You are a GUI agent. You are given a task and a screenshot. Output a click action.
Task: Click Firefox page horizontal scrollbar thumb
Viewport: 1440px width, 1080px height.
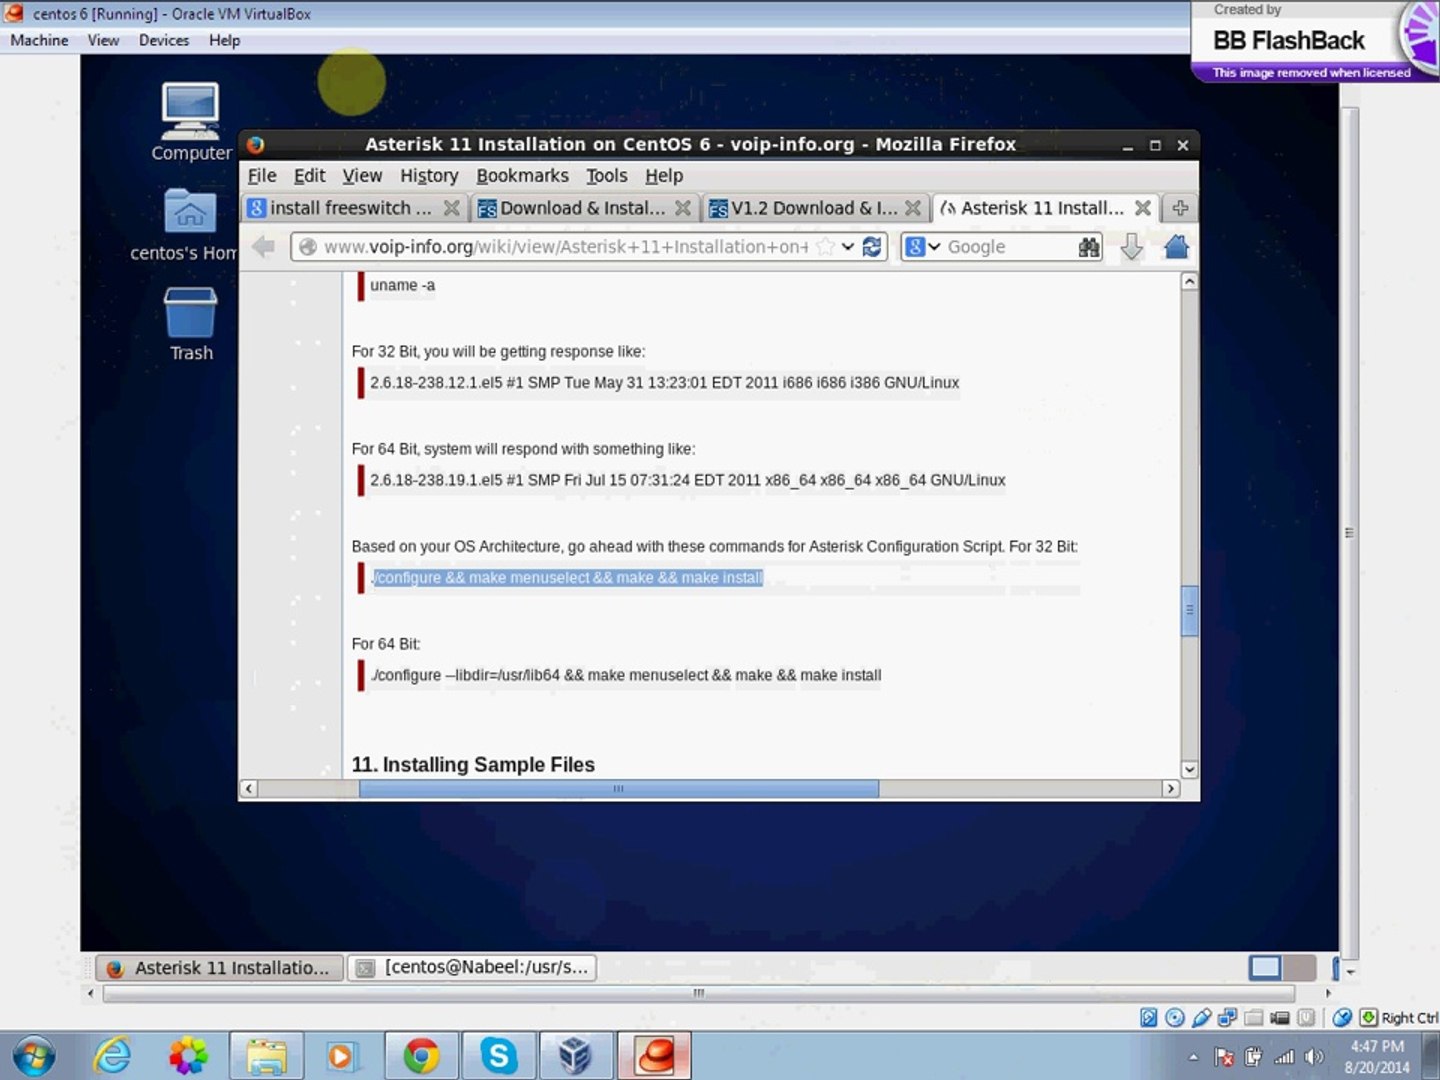(619, 788)
